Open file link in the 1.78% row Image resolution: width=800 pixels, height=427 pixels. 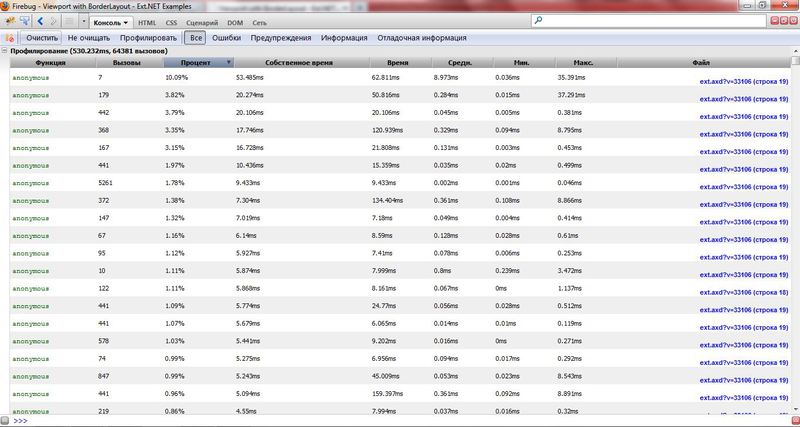pos(744,187)
